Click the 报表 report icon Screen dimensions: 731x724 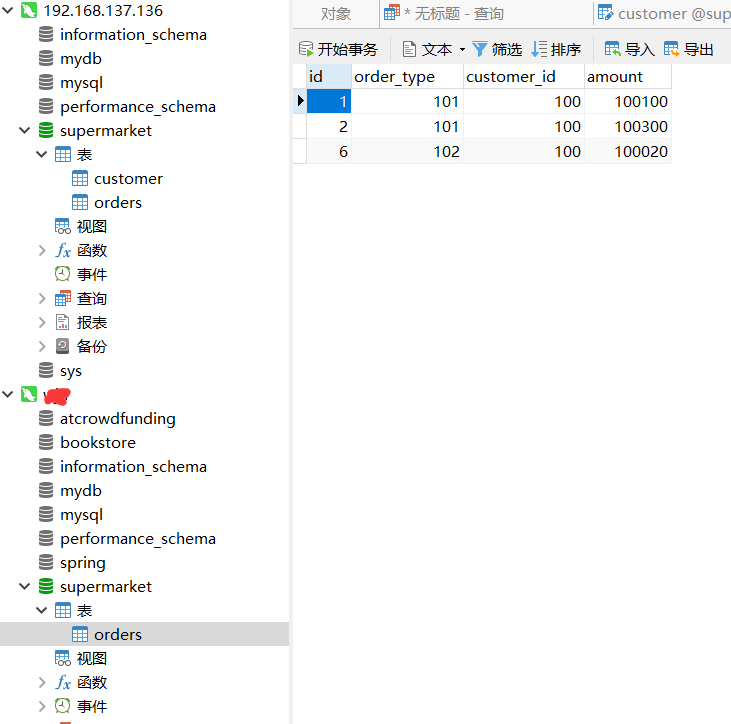click(63, 323)
